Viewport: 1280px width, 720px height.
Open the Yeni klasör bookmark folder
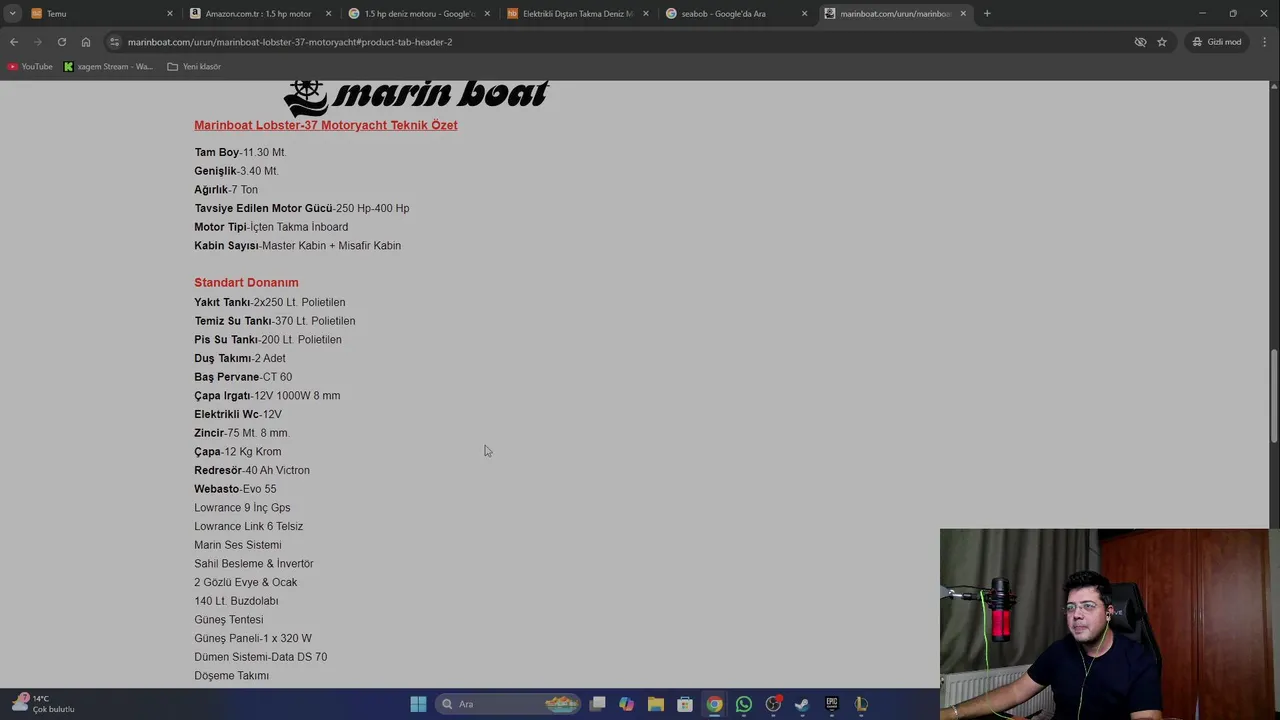tap(194, 67)
